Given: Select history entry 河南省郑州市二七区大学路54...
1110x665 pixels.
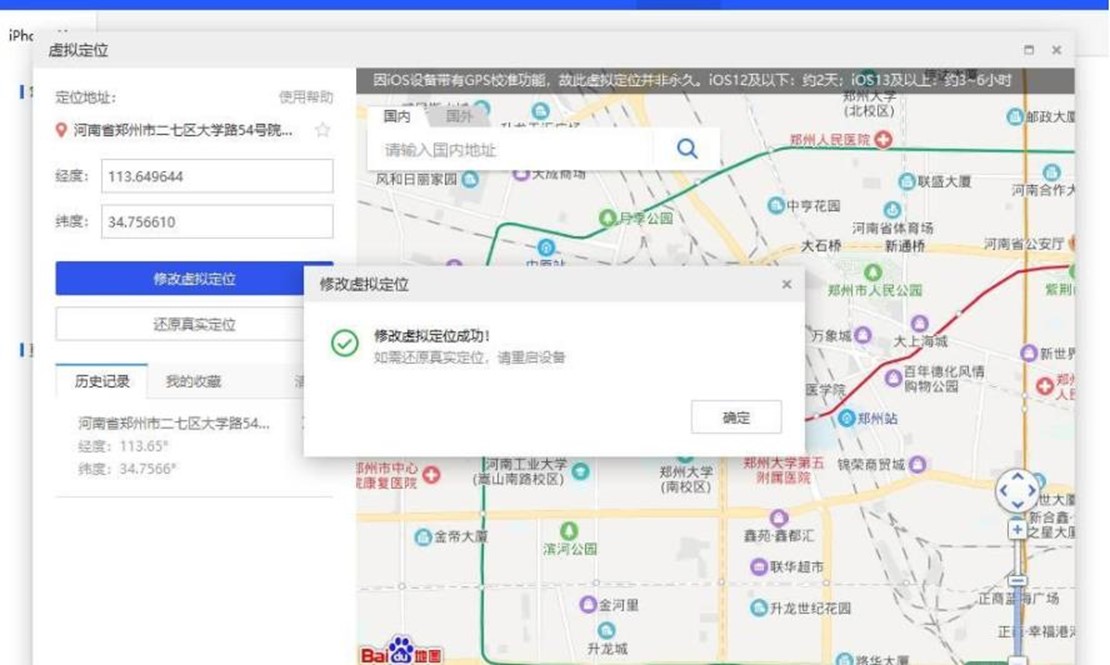Looking at the screenshot, I should coord(174,424).
